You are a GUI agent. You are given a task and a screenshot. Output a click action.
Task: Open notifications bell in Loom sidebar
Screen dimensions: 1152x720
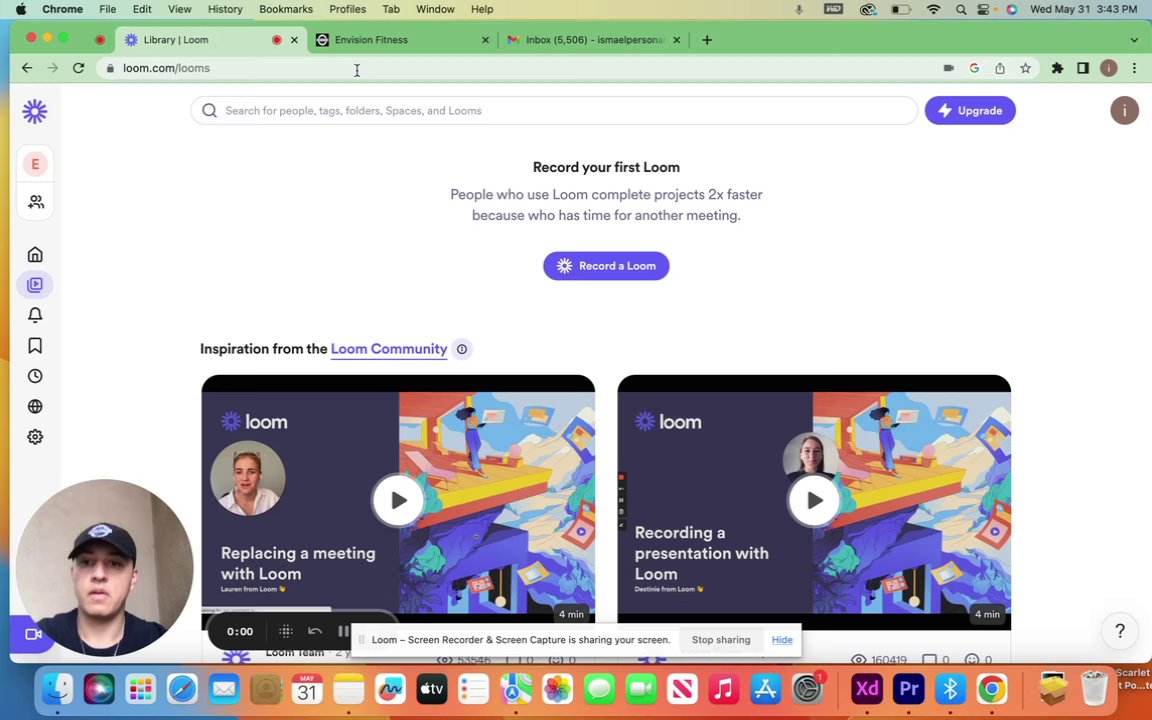35,315
